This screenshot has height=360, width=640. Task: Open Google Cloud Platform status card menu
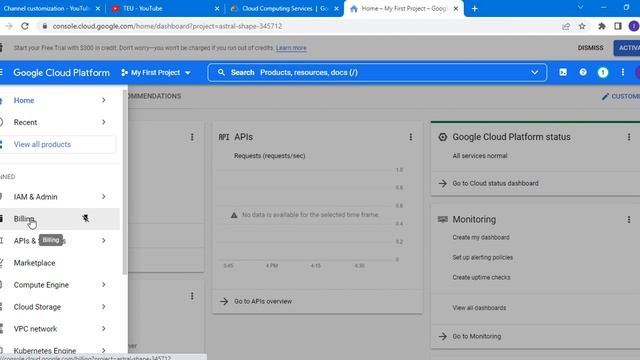pos(629,137)
